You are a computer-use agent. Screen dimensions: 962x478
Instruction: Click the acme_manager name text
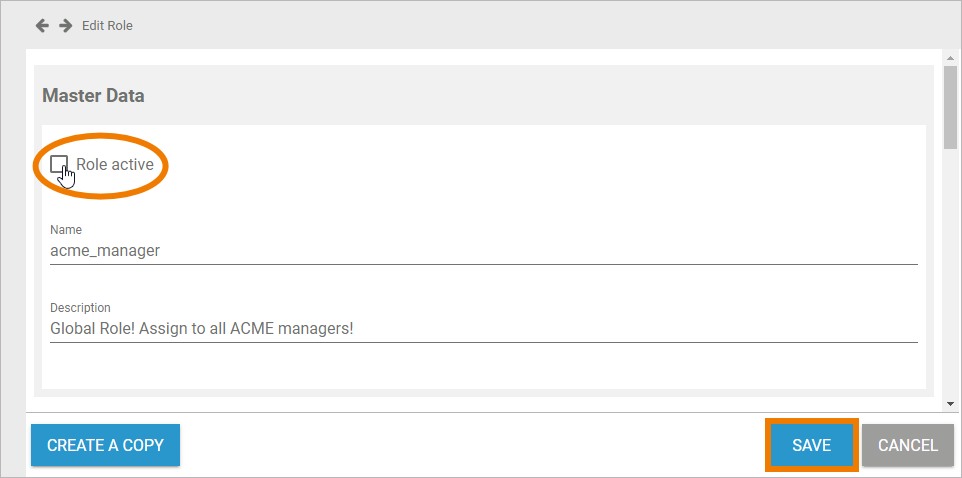(105, 251)
